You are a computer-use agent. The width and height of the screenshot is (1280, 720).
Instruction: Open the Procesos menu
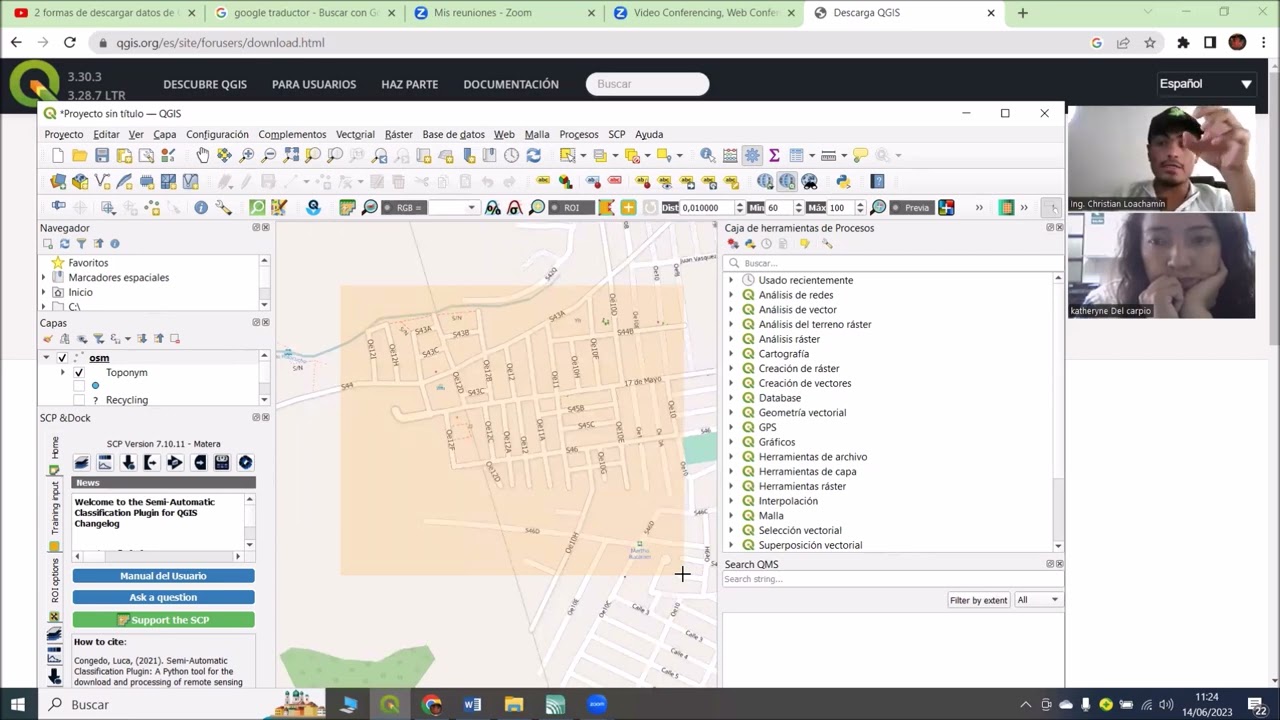[x=579, y=134]
